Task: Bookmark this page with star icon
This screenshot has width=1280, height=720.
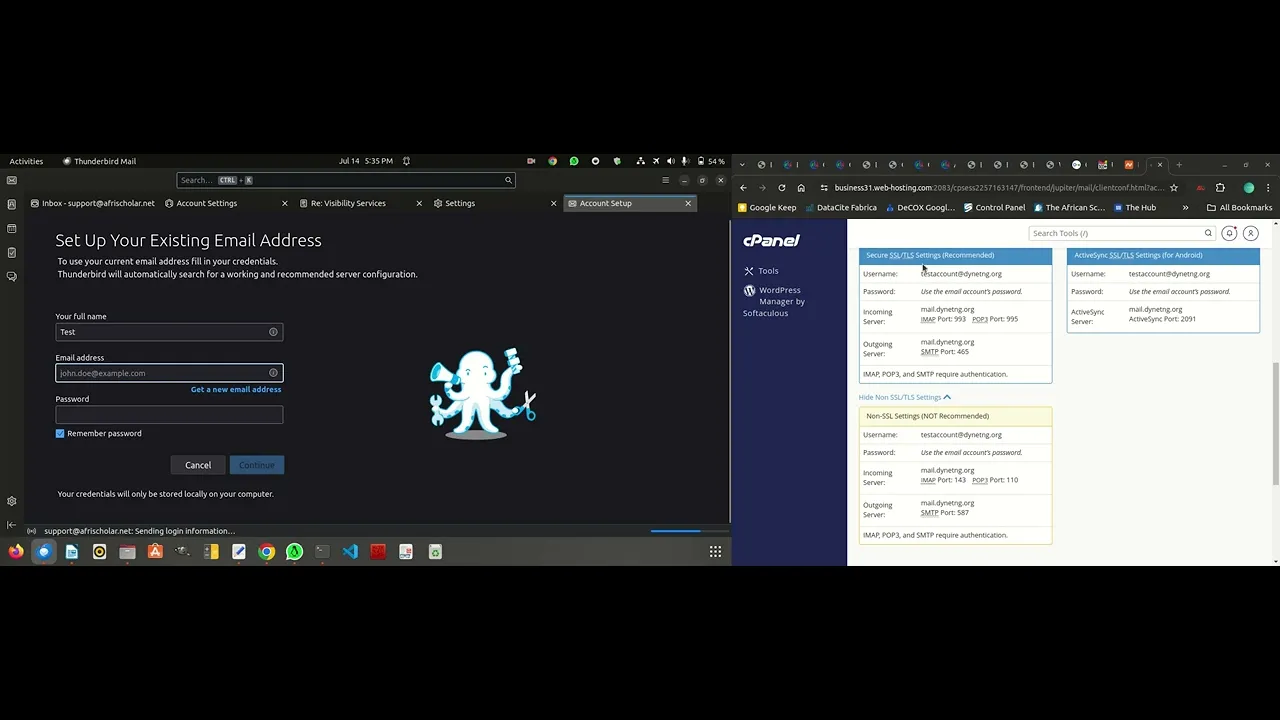Action: (1174, 187)
